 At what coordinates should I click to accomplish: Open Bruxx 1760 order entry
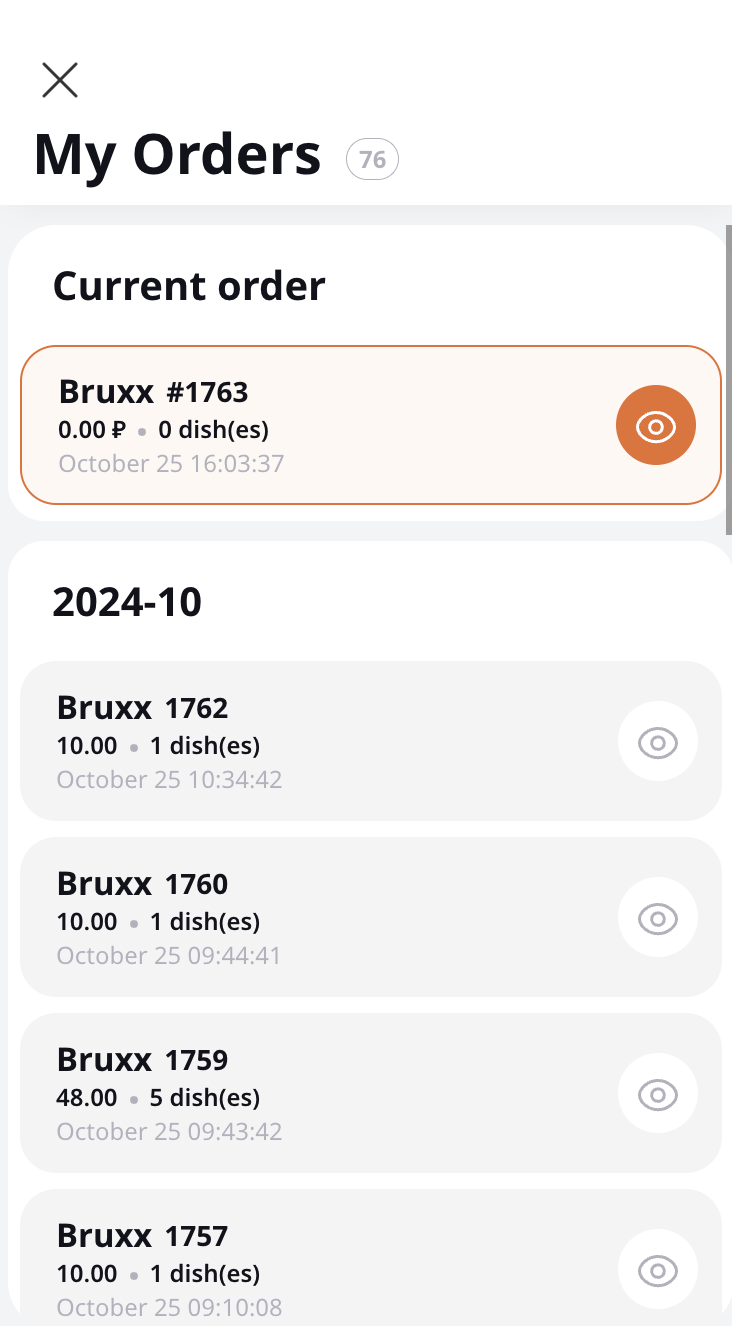pyautogui.click(x=371, y=917)
